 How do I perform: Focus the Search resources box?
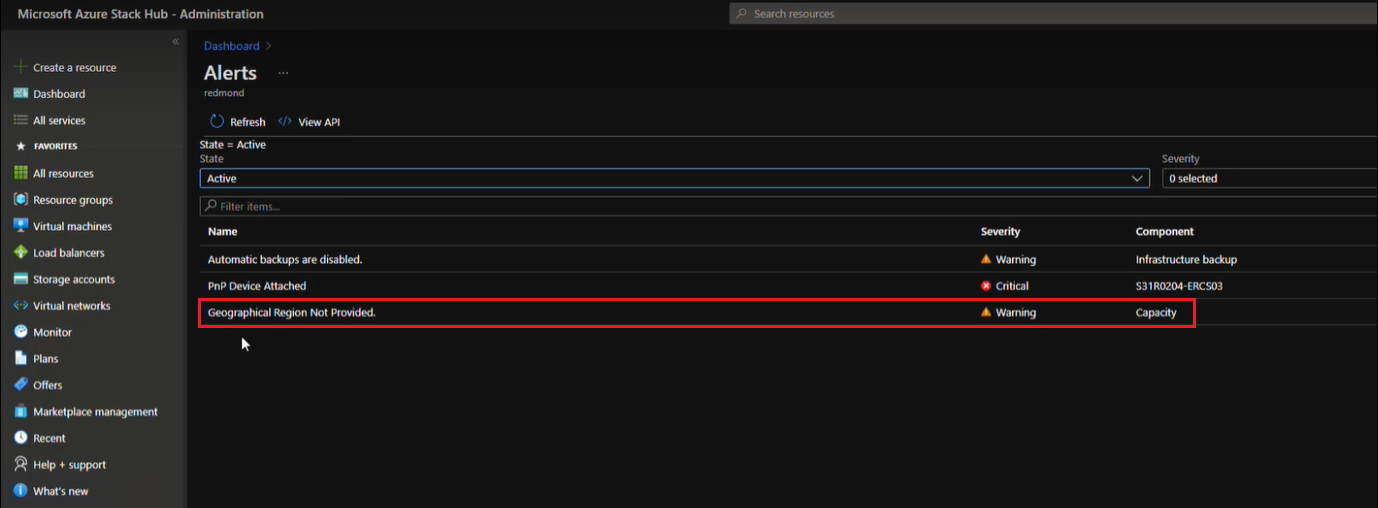pos(1053,14)
